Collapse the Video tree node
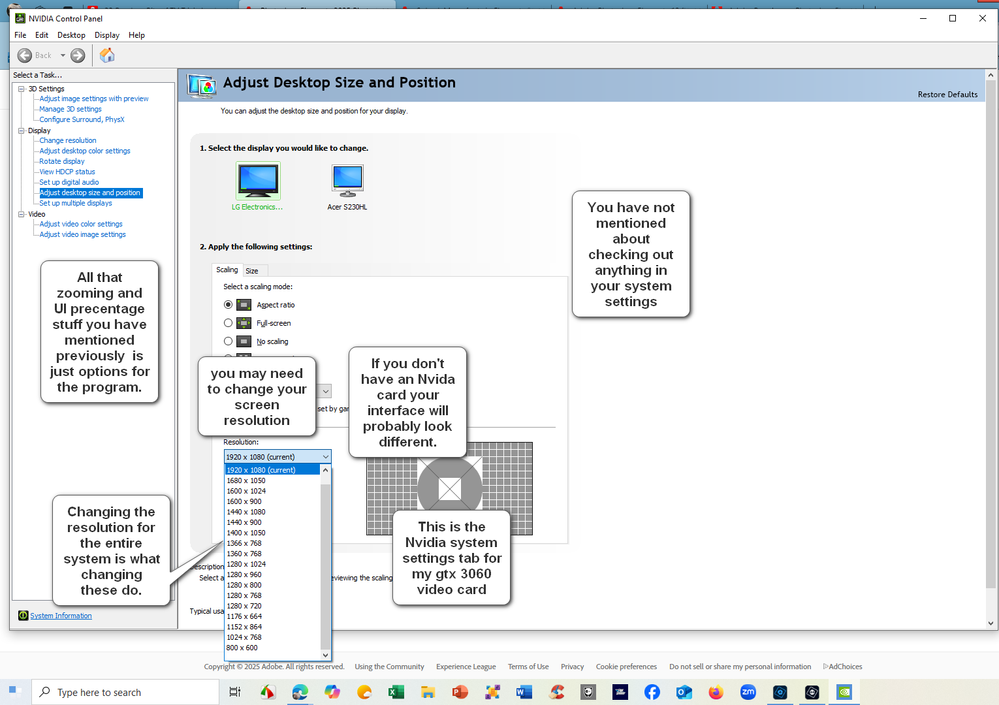The width and height of the screenshot is (999, 705). (x=21, y=215)
